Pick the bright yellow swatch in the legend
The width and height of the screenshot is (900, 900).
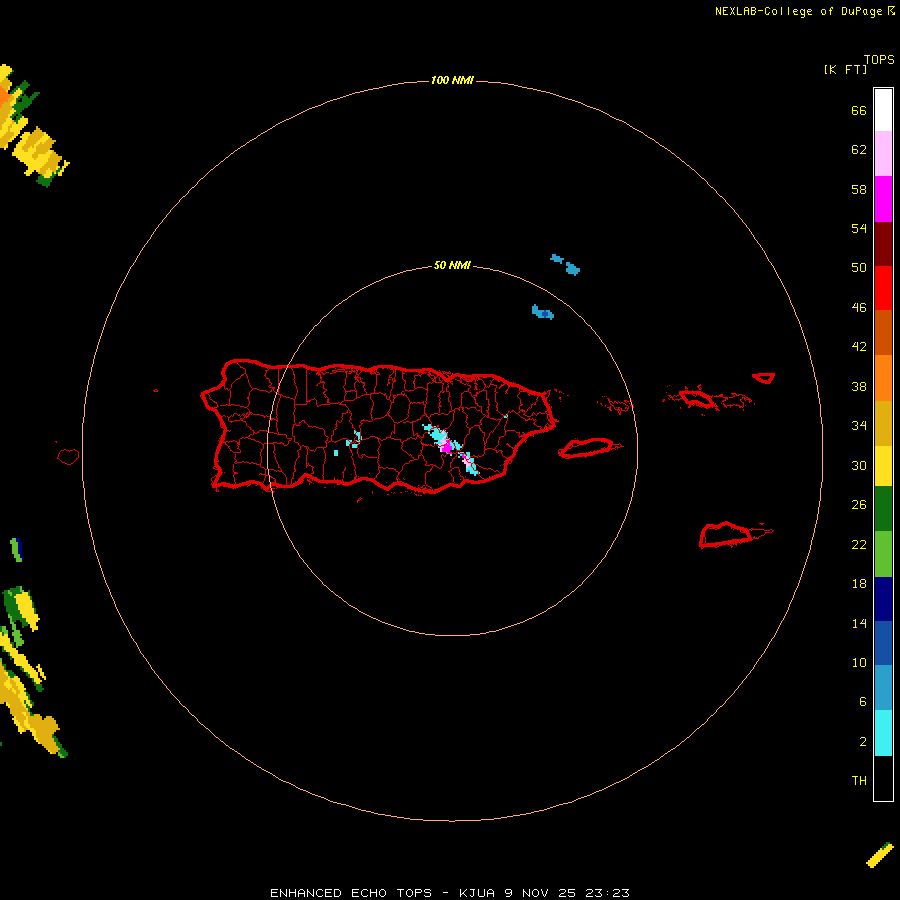click(883, 466)
